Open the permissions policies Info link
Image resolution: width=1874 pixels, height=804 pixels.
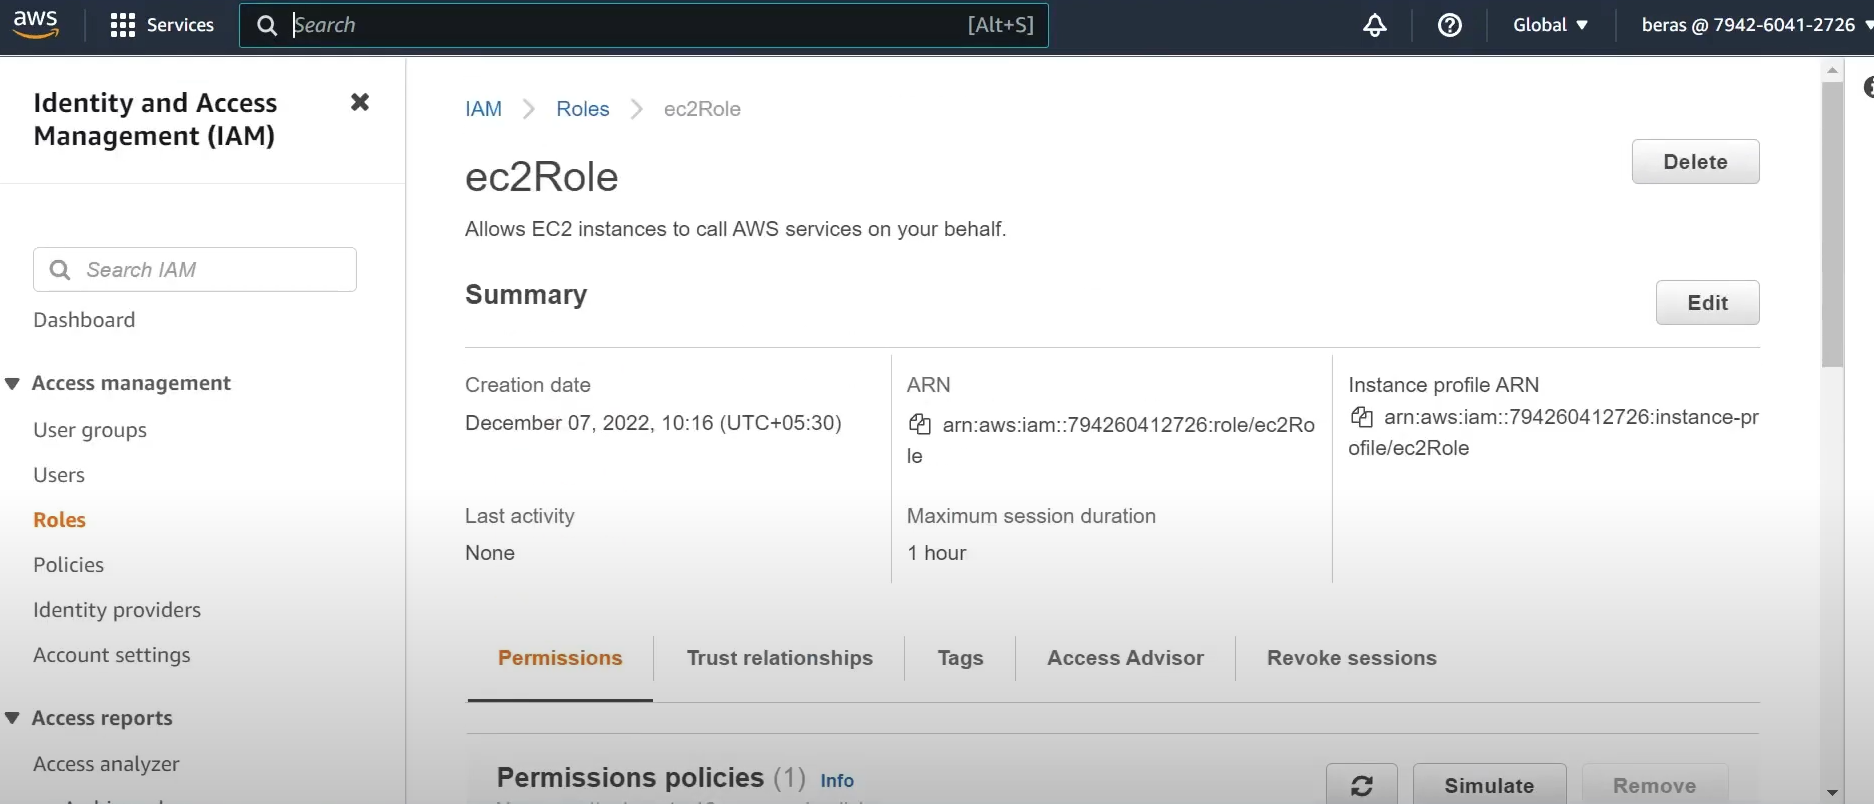[837, 781]
